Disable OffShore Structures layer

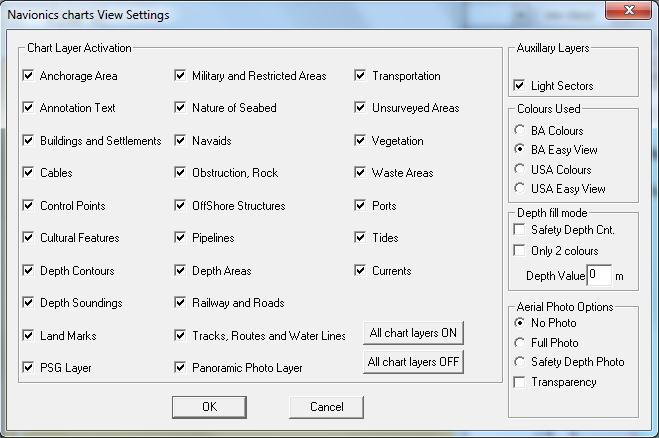point(180,206)
